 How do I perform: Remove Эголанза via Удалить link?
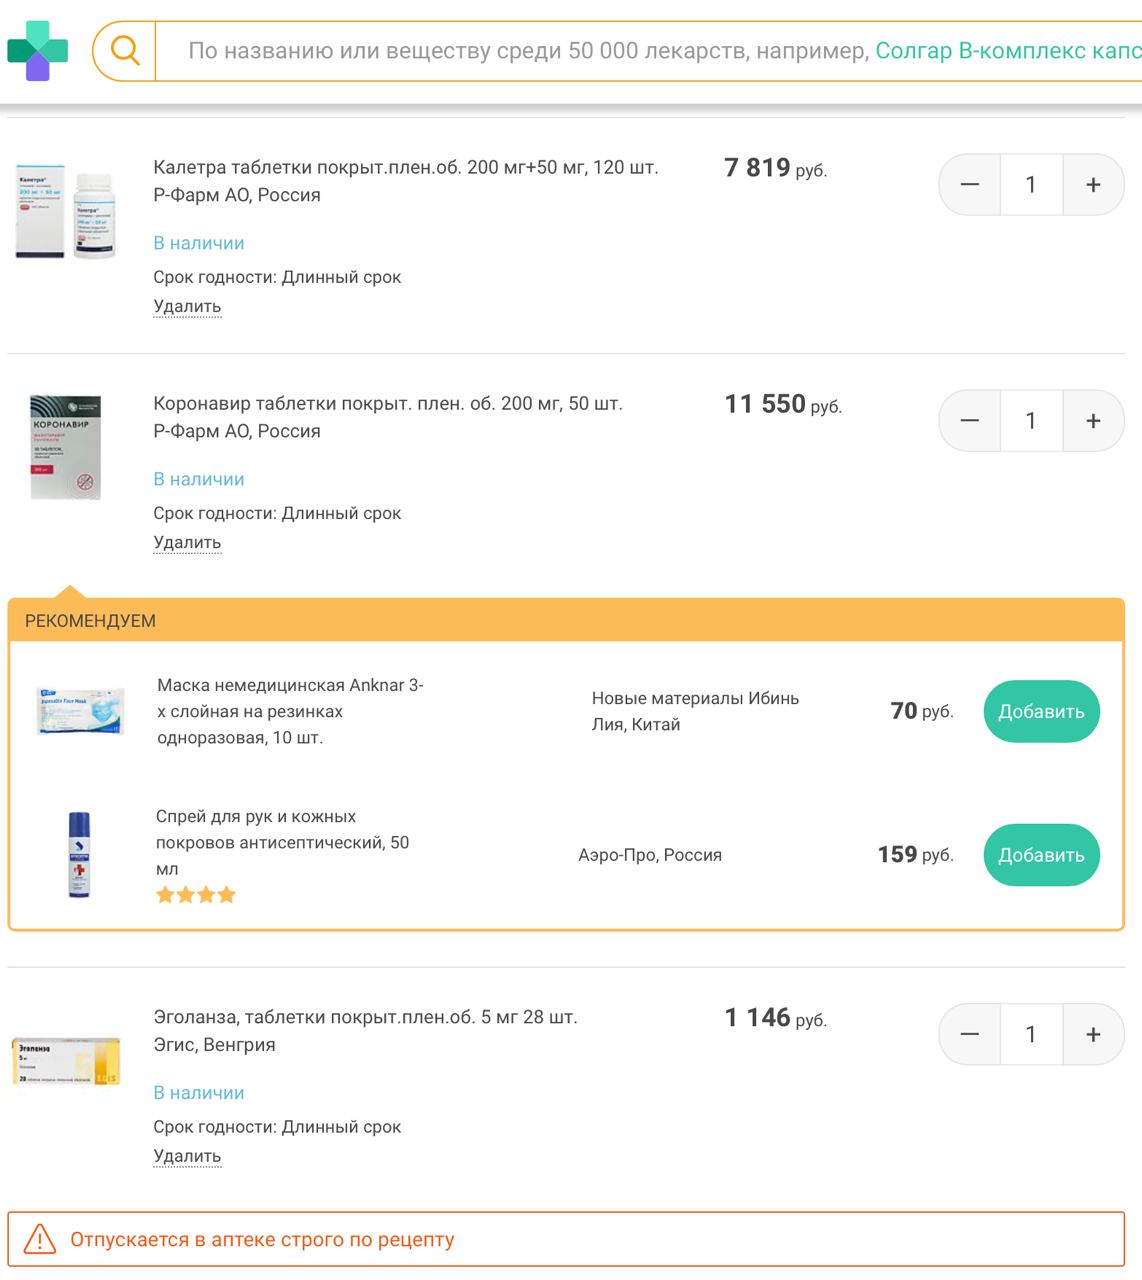pos(187,1157)
